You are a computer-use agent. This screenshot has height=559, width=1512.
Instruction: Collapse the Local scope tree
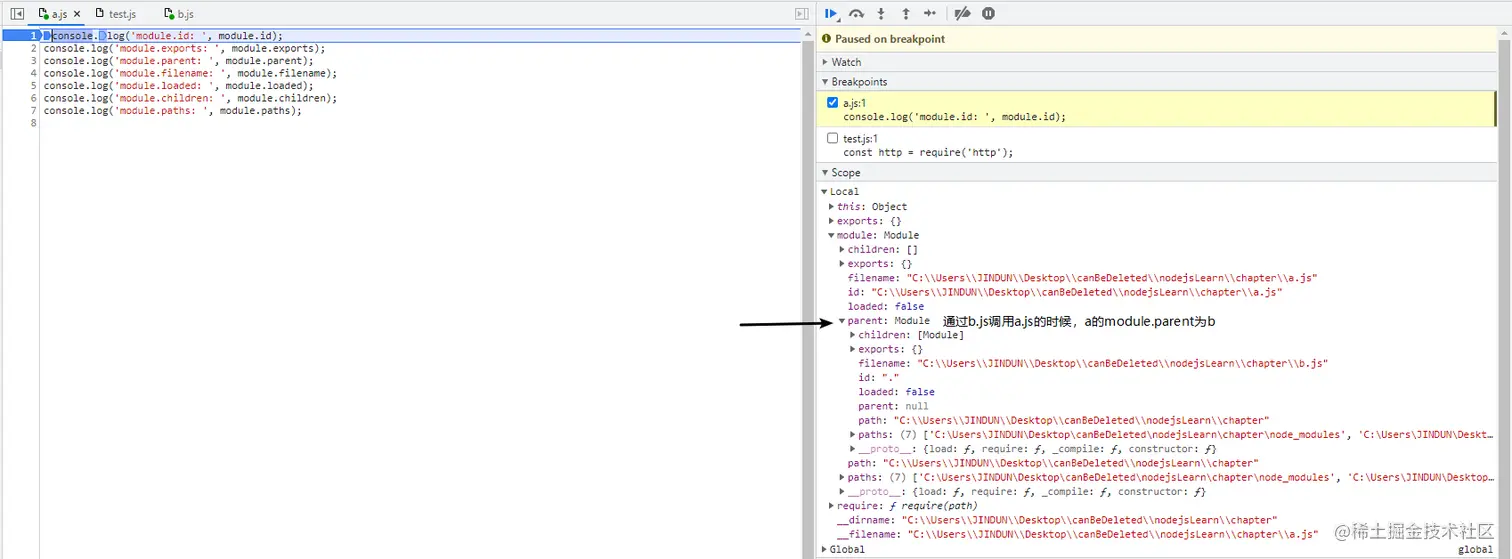tap(824, 191)
